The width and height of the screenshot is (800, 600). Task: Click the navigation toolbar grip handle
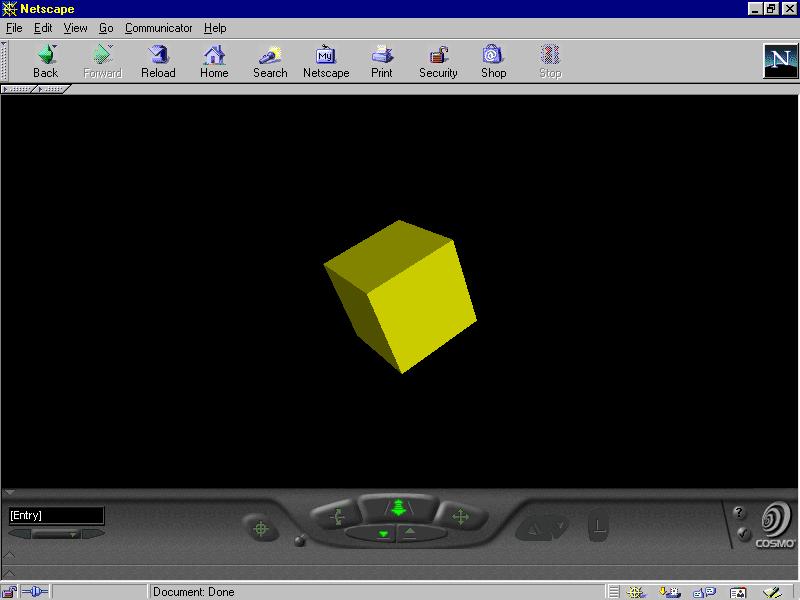coord(4,61)
